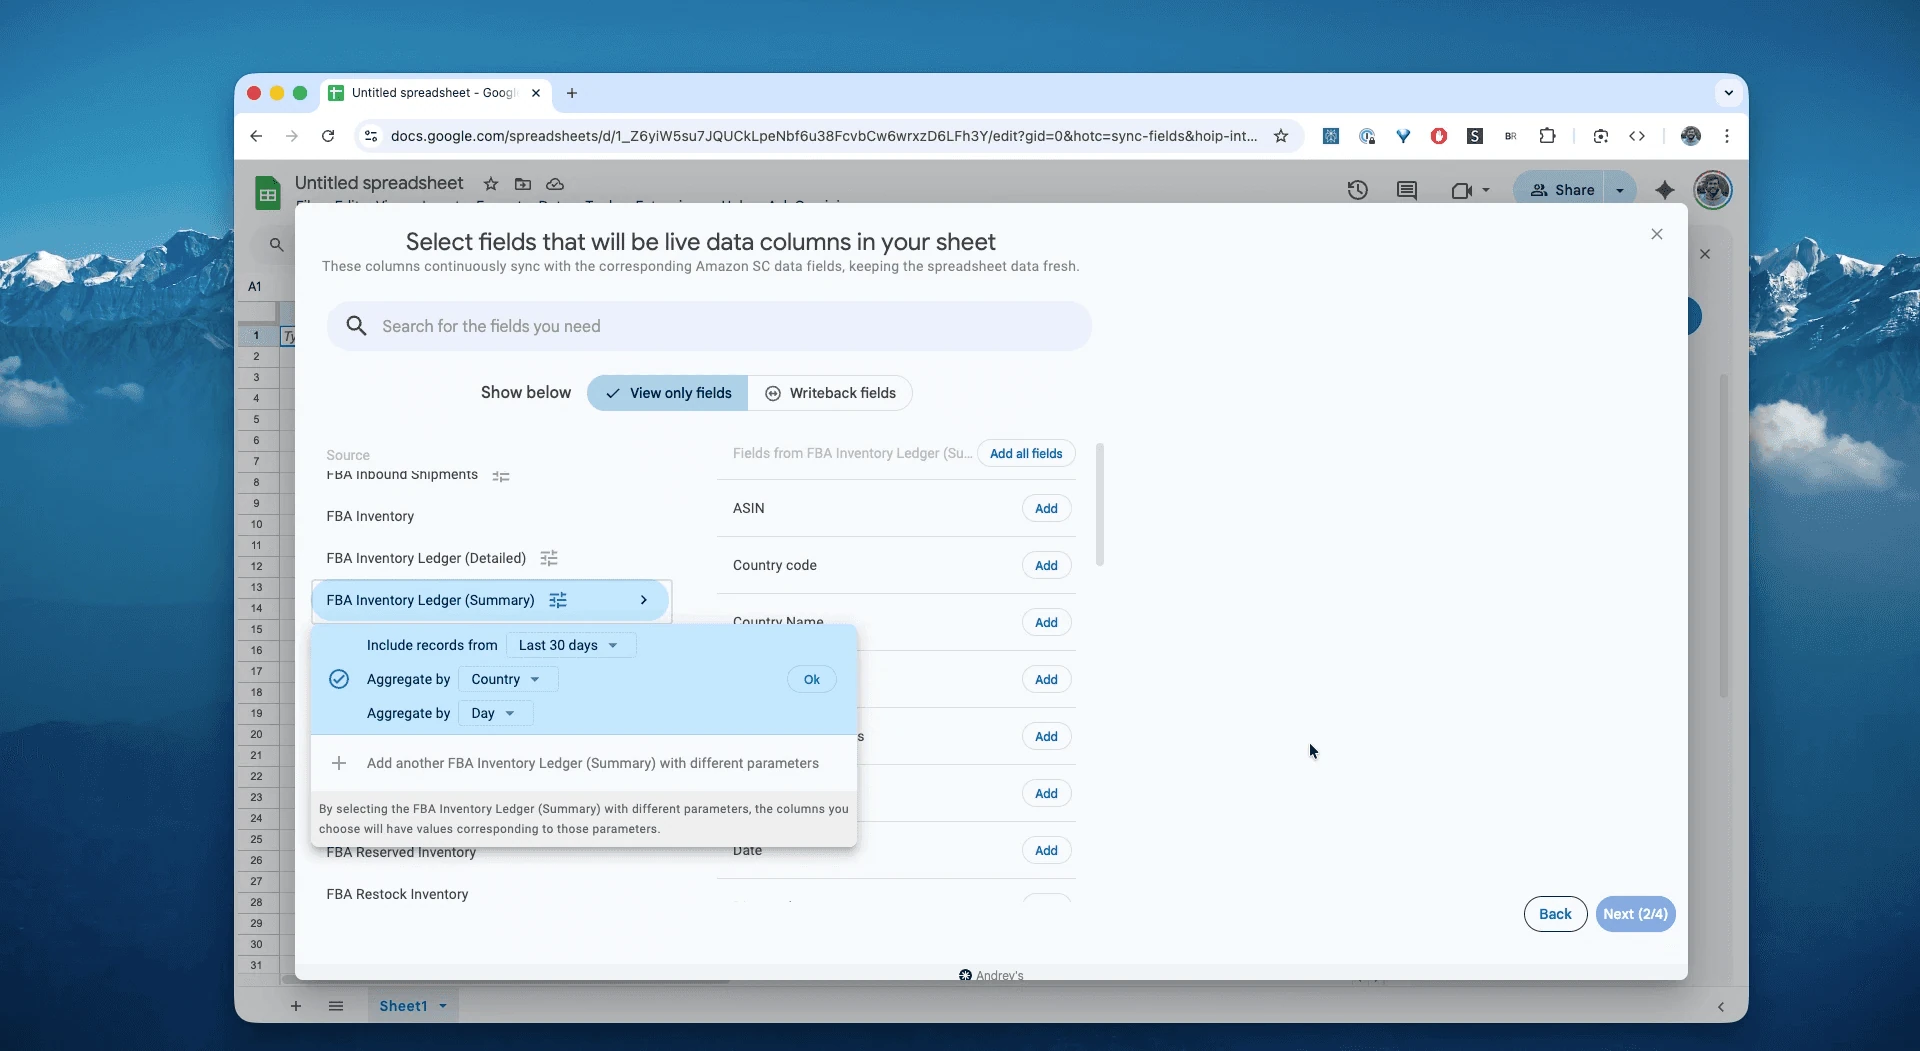This screenshot has width=1920, height=1051.
Task: Click Next (2/4) button
Action: click(x=1635, y=914)
